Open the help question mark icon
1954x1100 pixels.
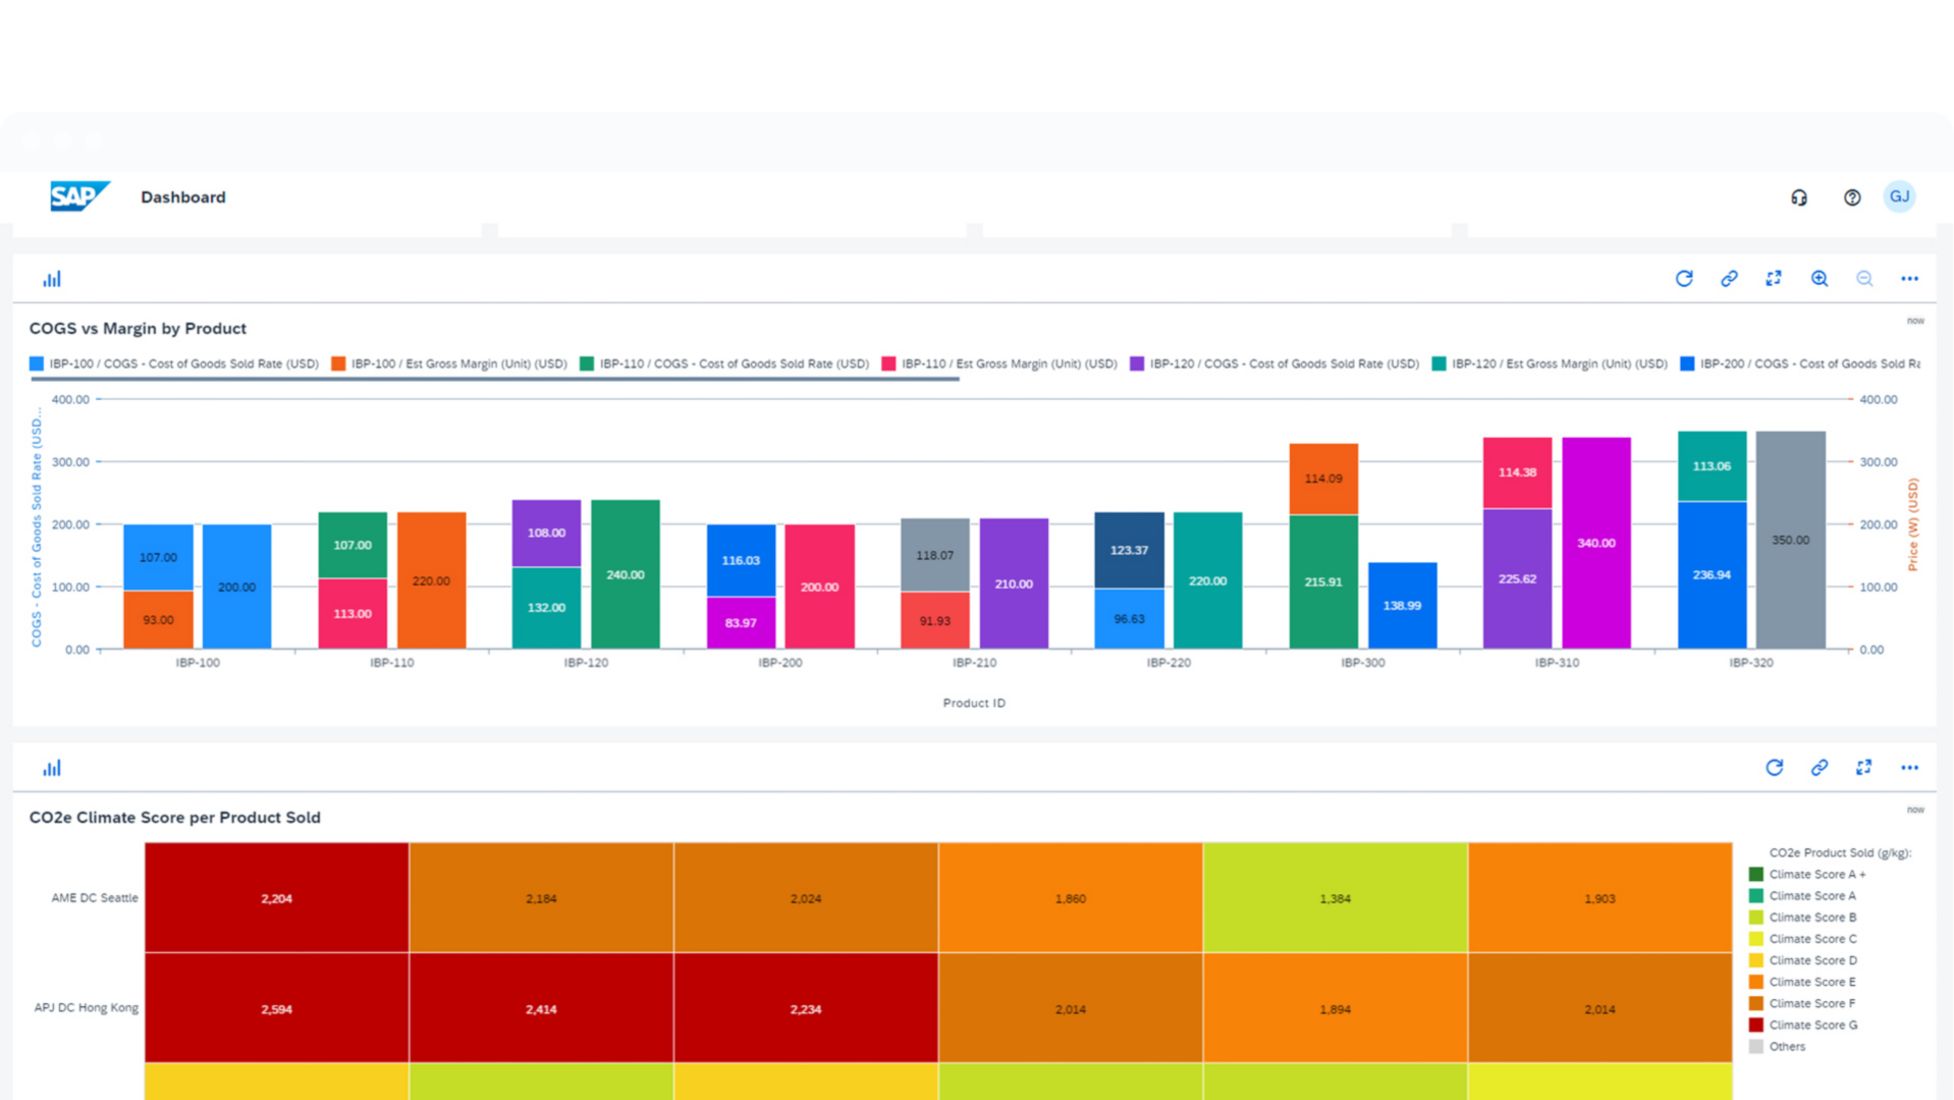pyautogui.click(x=1852, y=198)
